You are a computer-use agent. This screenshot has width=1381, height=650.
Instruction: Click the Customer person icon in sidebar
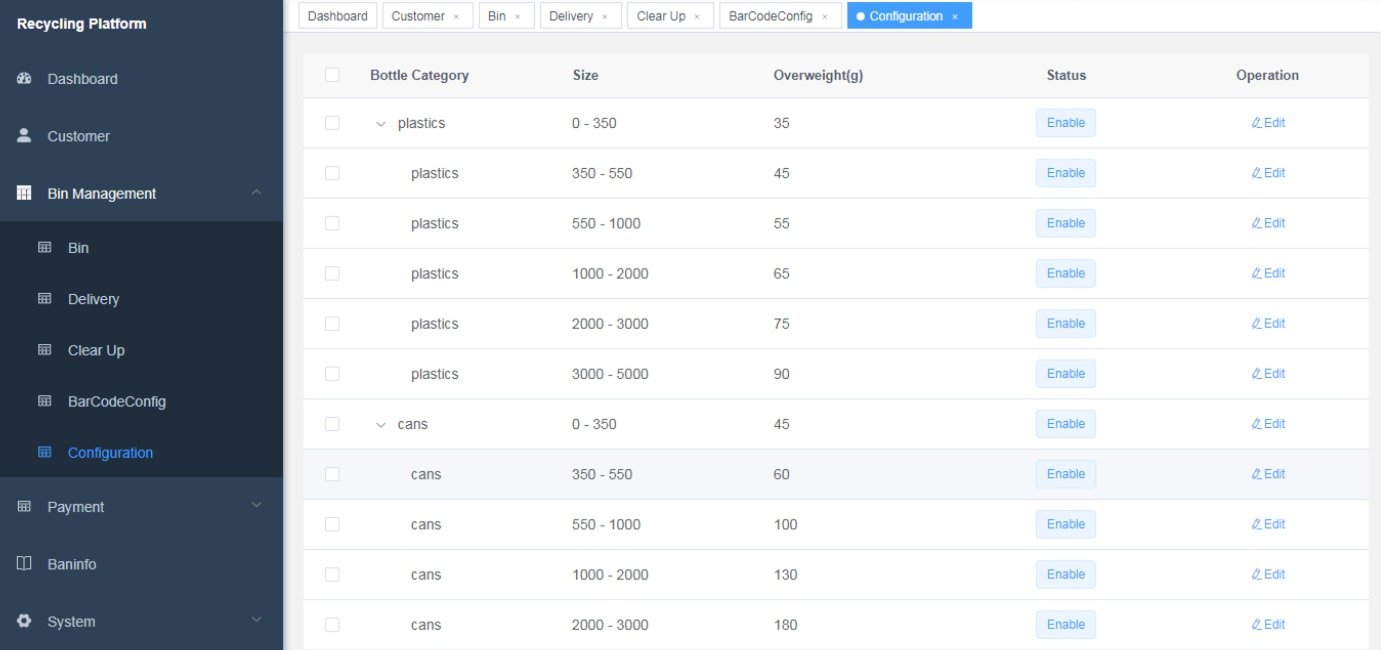coord(25,136)
